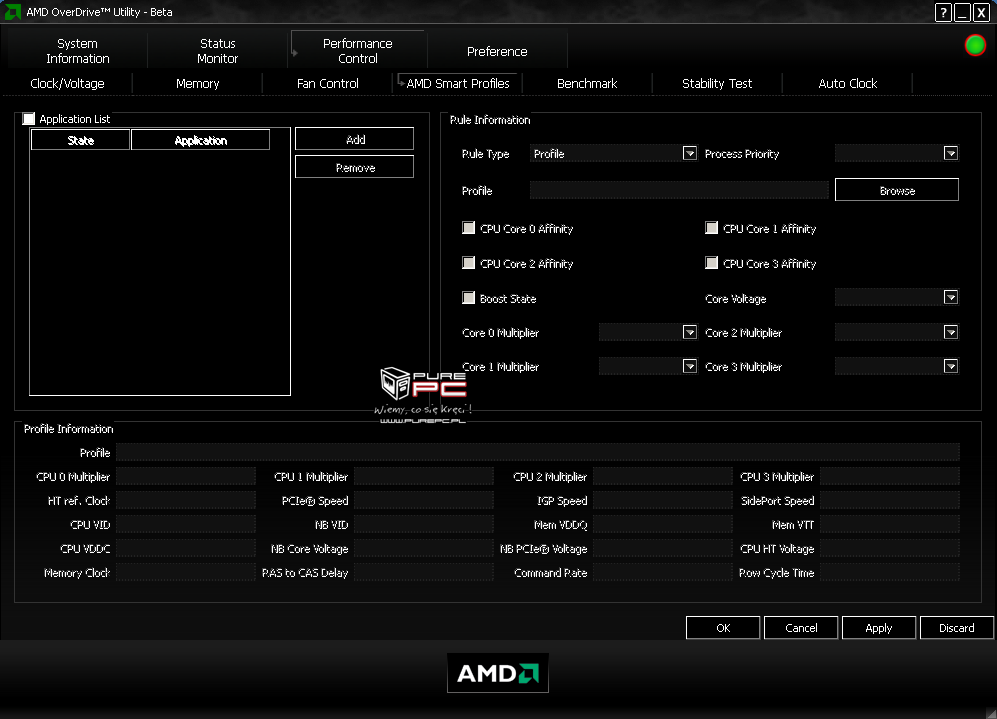997x719 pixels.
Task: Open the Memory sub-tab
Action: point(198,83)
